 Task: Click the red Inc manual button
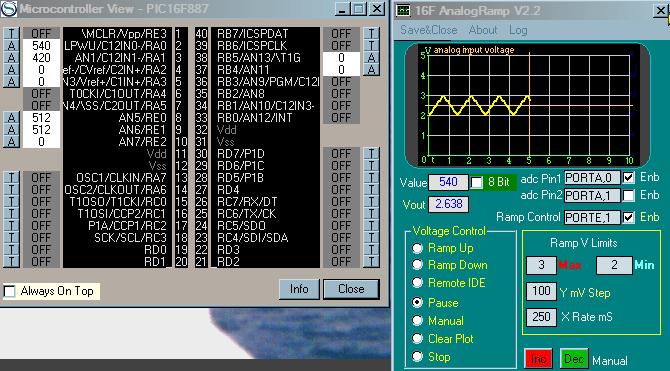(x=538, y=359)
